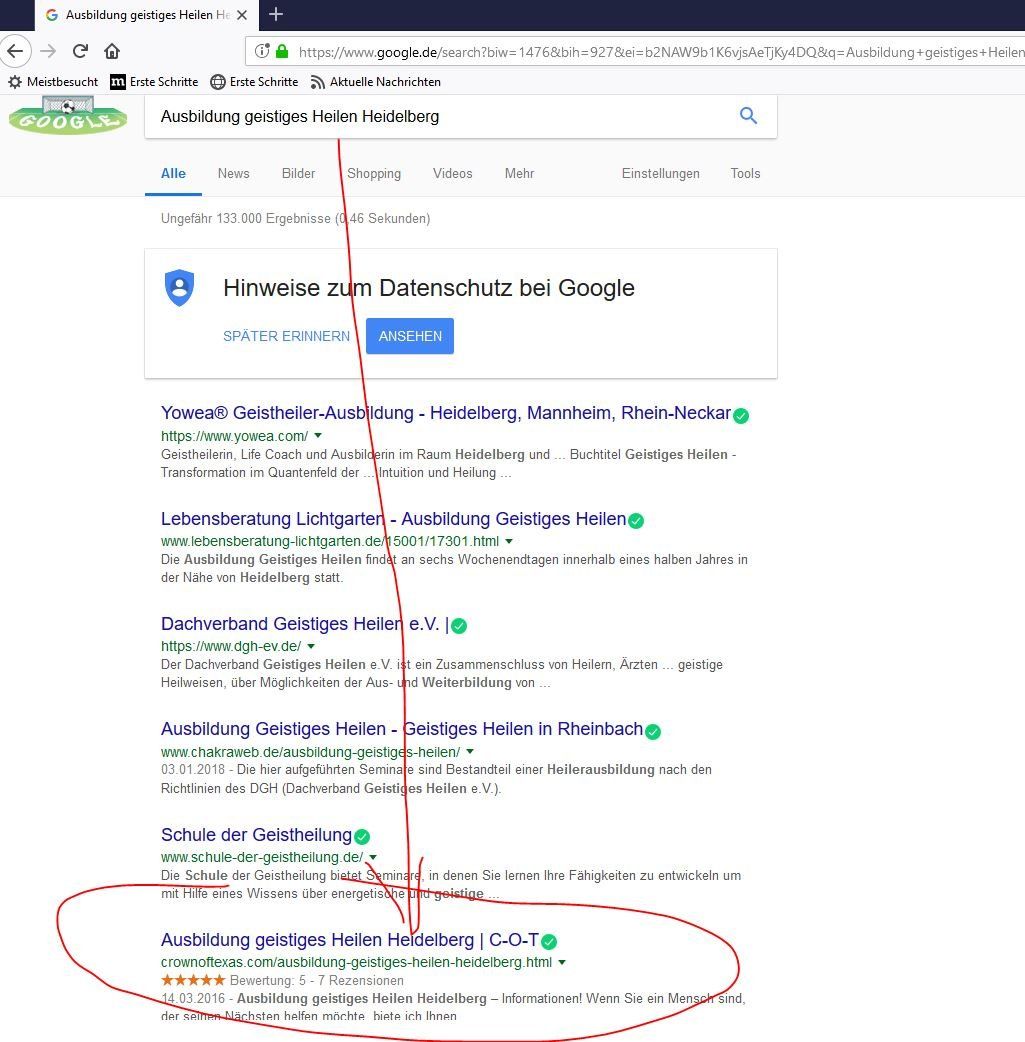Image resolution: width=1025 pixels, height=1042 pixels.
Task: Go to the Home page icon
Action: (x=112, y=51)
